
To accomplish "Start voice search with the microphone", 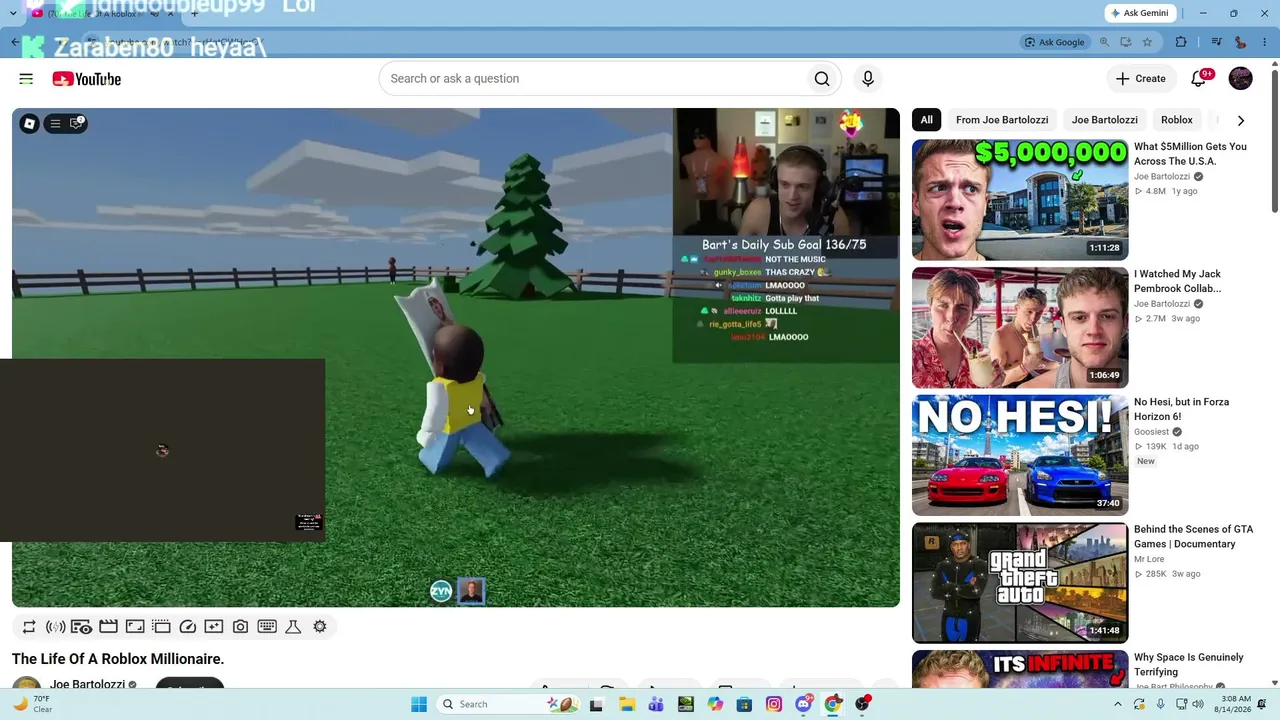I will [x=868, y=79].
